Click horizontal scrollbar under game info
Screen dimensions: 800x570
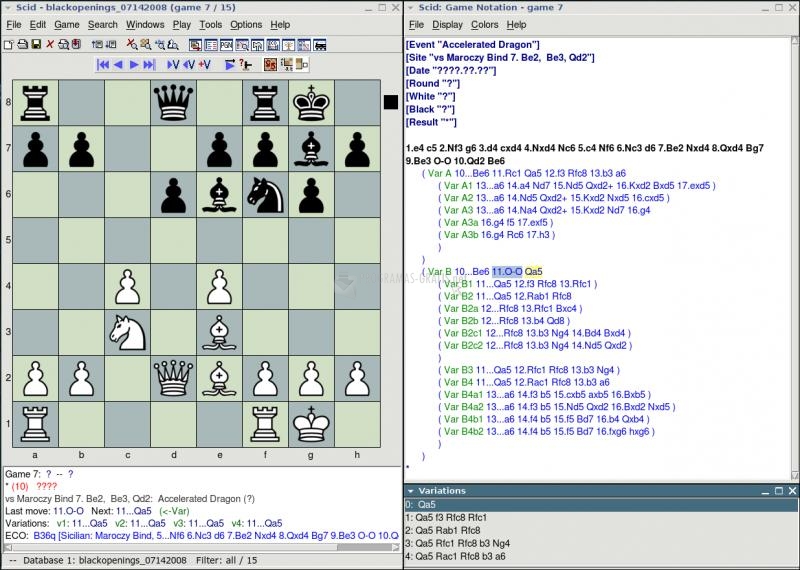[x=201, y=547]
